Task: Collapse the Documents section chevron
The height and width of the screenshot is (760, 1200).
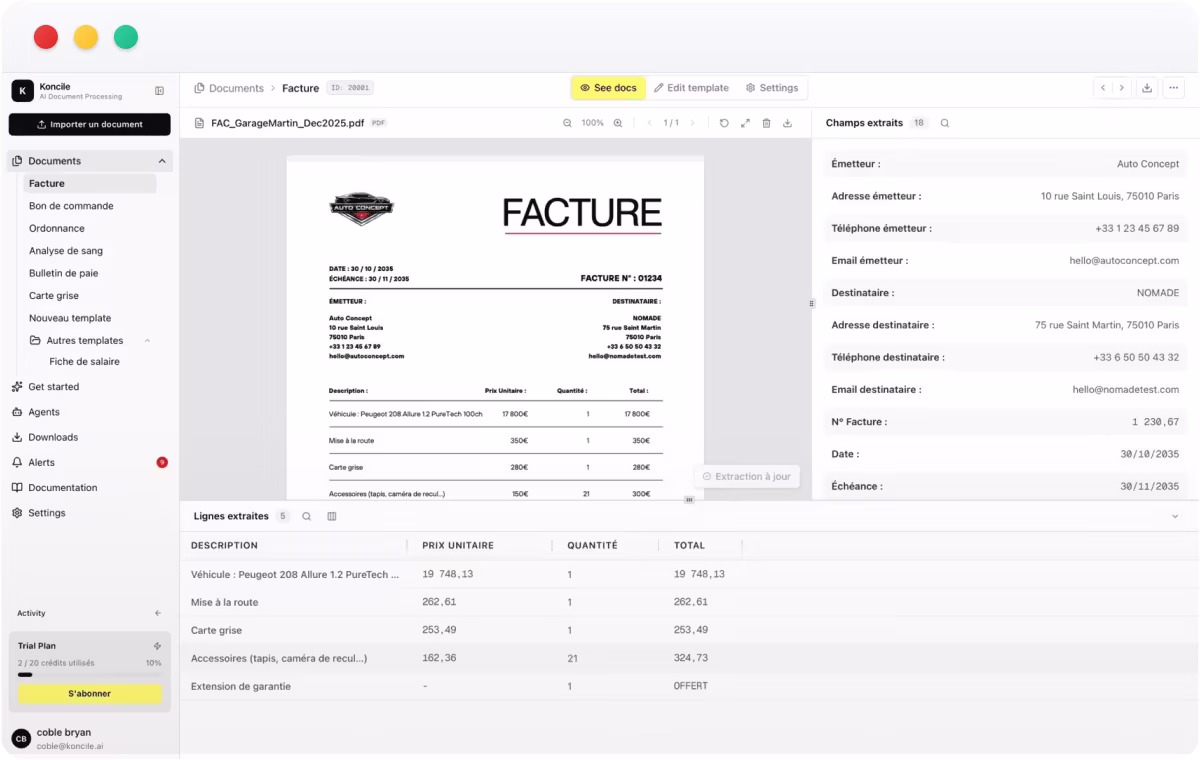Action: point(162,161)
